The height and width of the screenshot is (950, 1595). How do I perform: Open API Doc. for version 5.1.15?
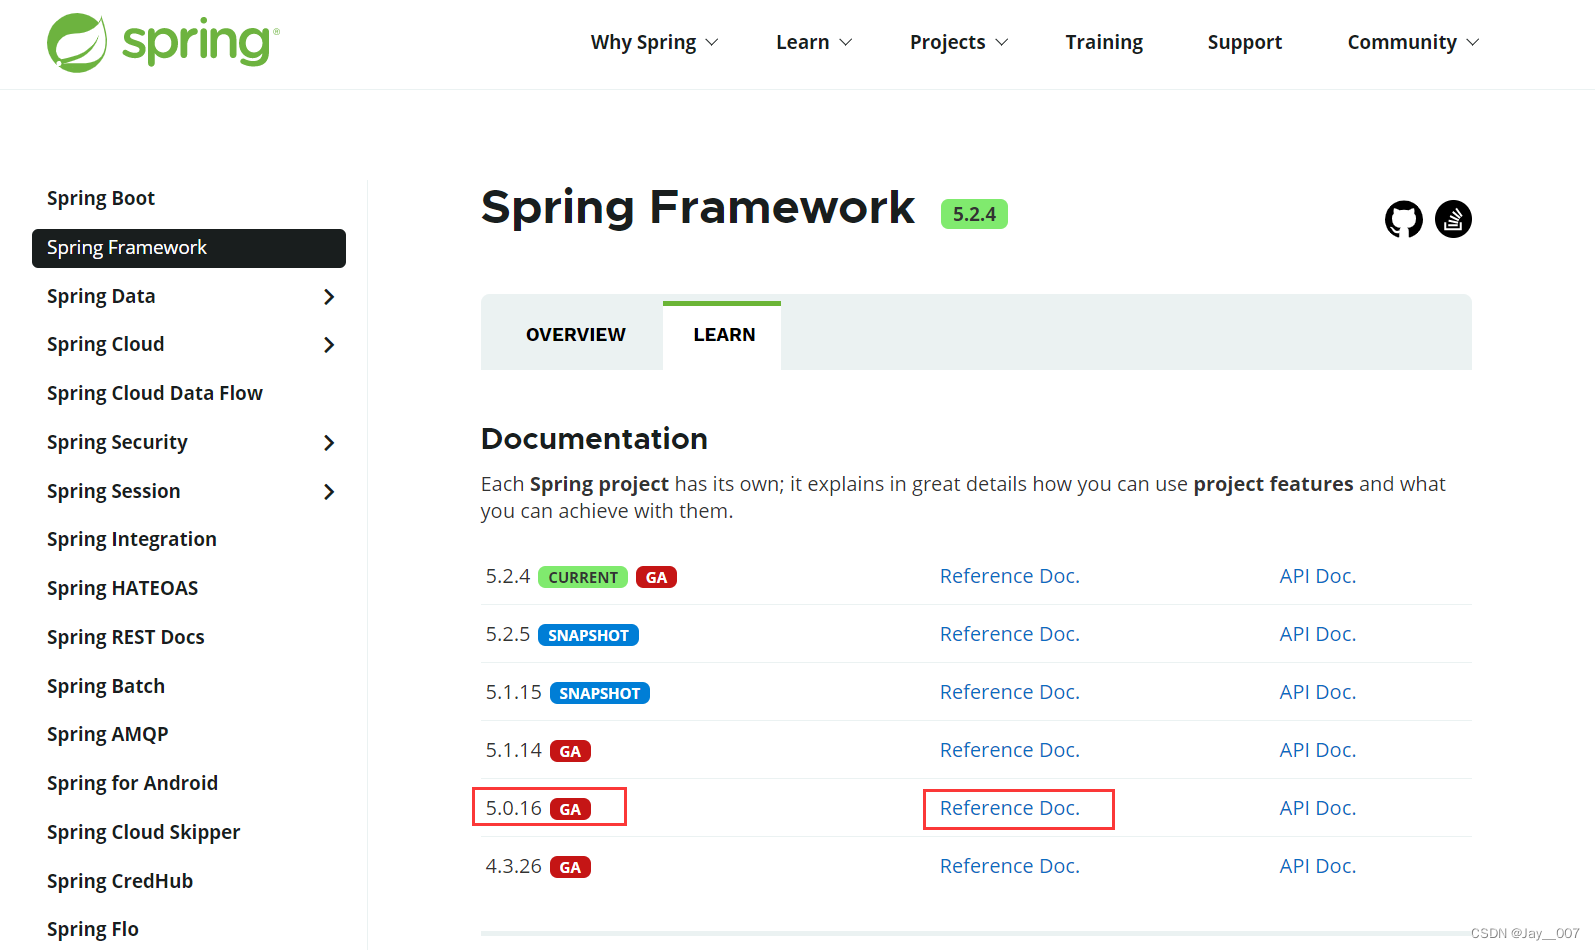point(1318,692)
